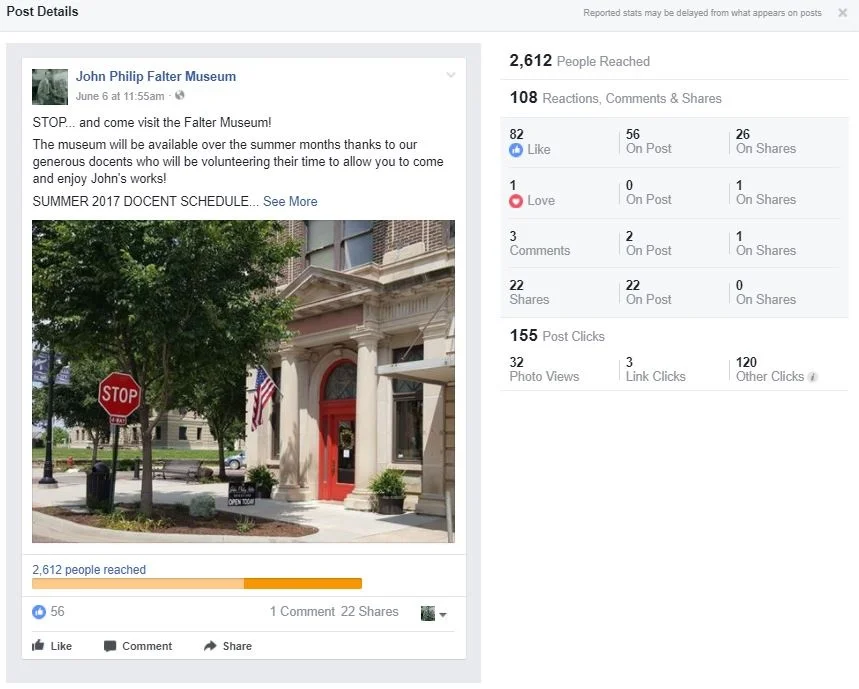Screen dimensions: 859x689
Task: Click the reported stats delay notice
Action: [702, 13]
